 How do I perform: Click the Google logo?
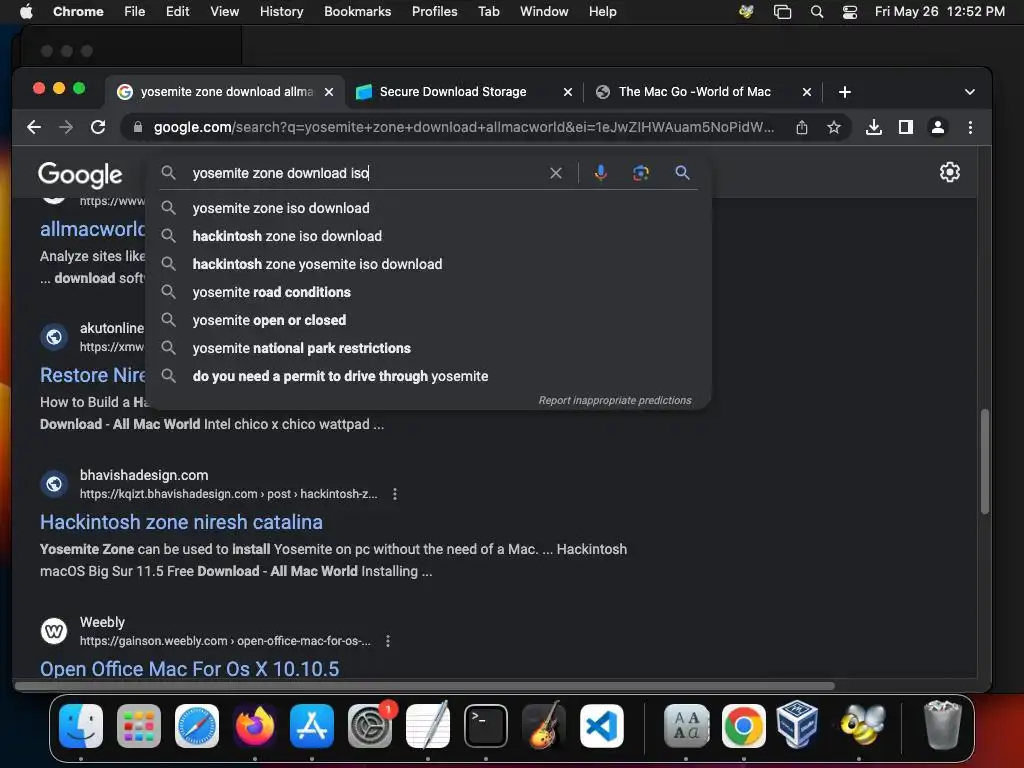[80, 174]
